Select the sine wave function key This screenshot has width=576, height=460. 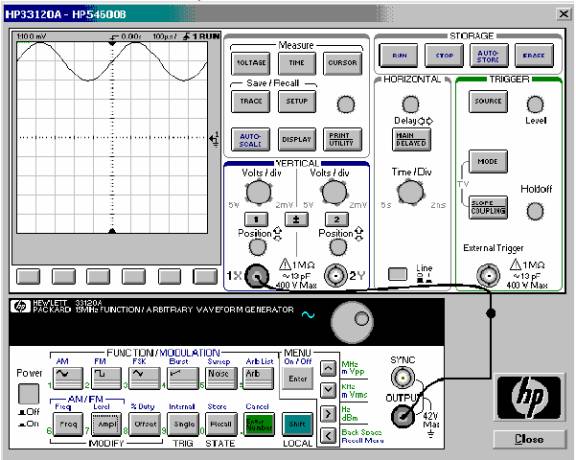pos(68,378)
